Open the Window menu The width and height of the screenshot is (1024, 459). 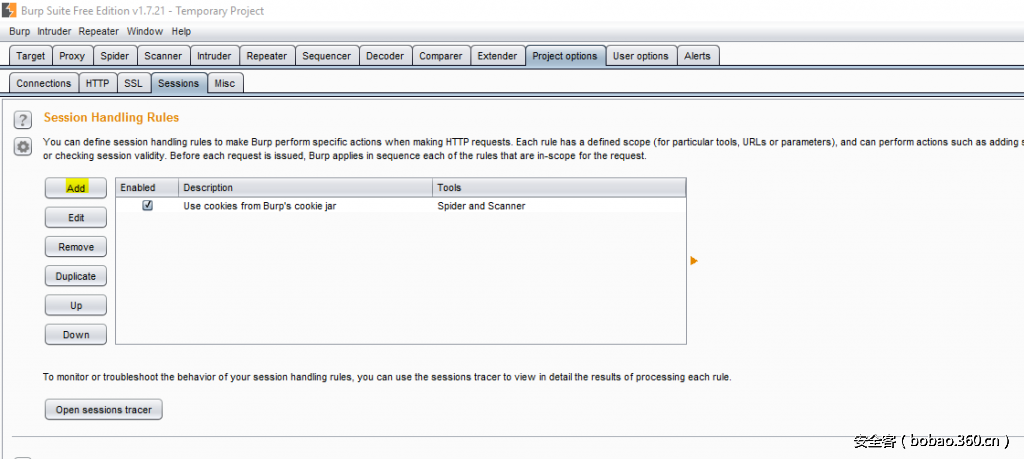pos(145,31)
